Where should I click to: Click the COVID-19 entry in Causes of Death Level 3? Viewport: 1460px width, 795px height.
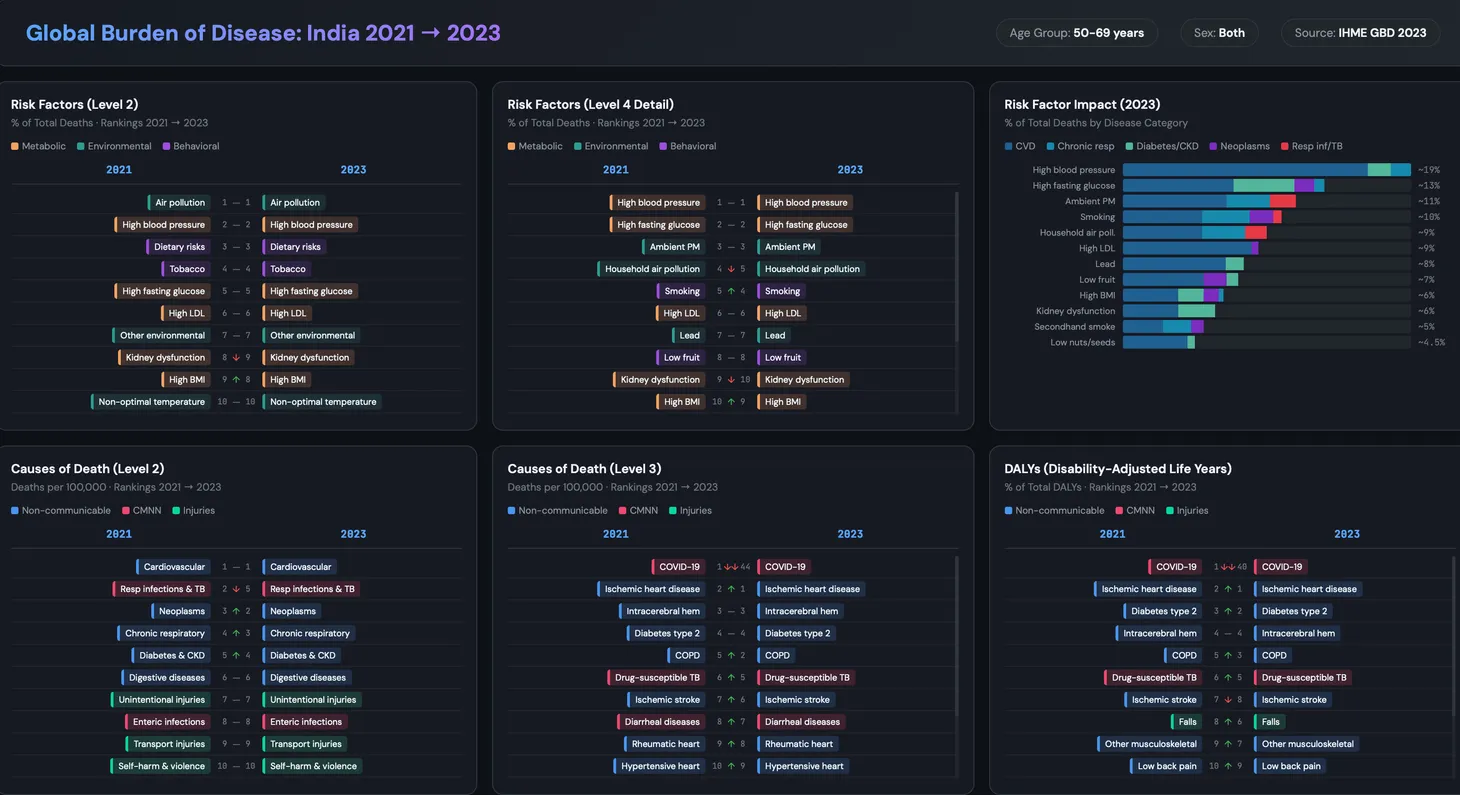(678, 566)
